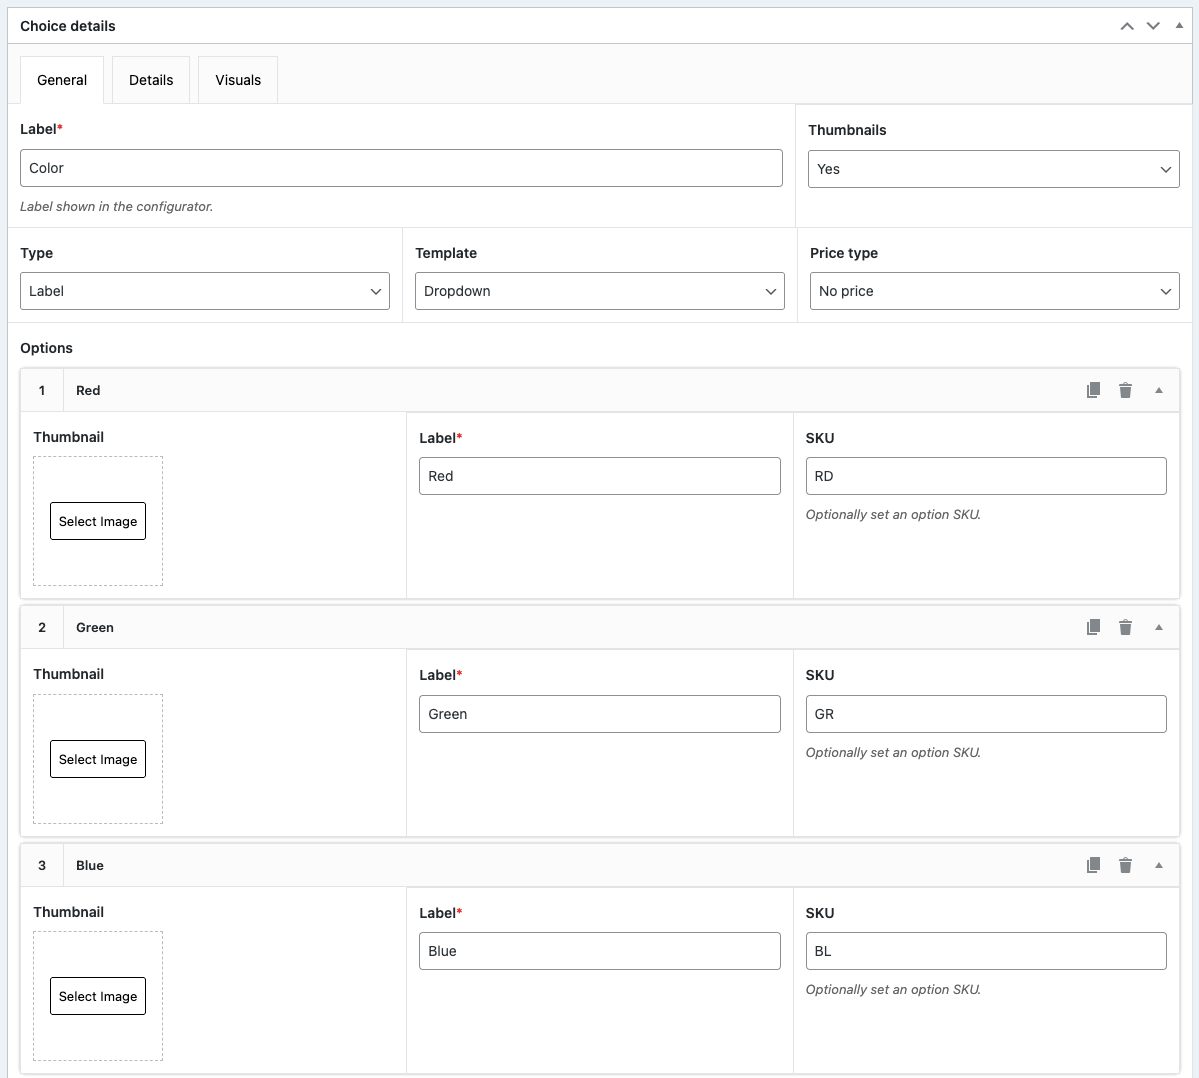Duplicate the Green option
The height and width of the screenshot is (1078, 1199).
[x=1093, y=627]
